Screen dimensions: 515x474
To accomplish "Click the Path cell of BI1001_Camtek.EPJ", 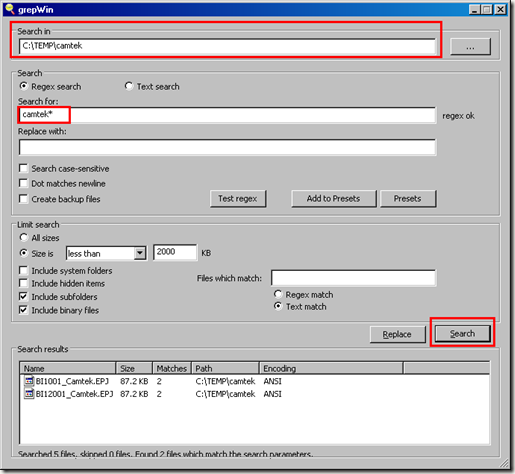I will [x=225, y=381].
